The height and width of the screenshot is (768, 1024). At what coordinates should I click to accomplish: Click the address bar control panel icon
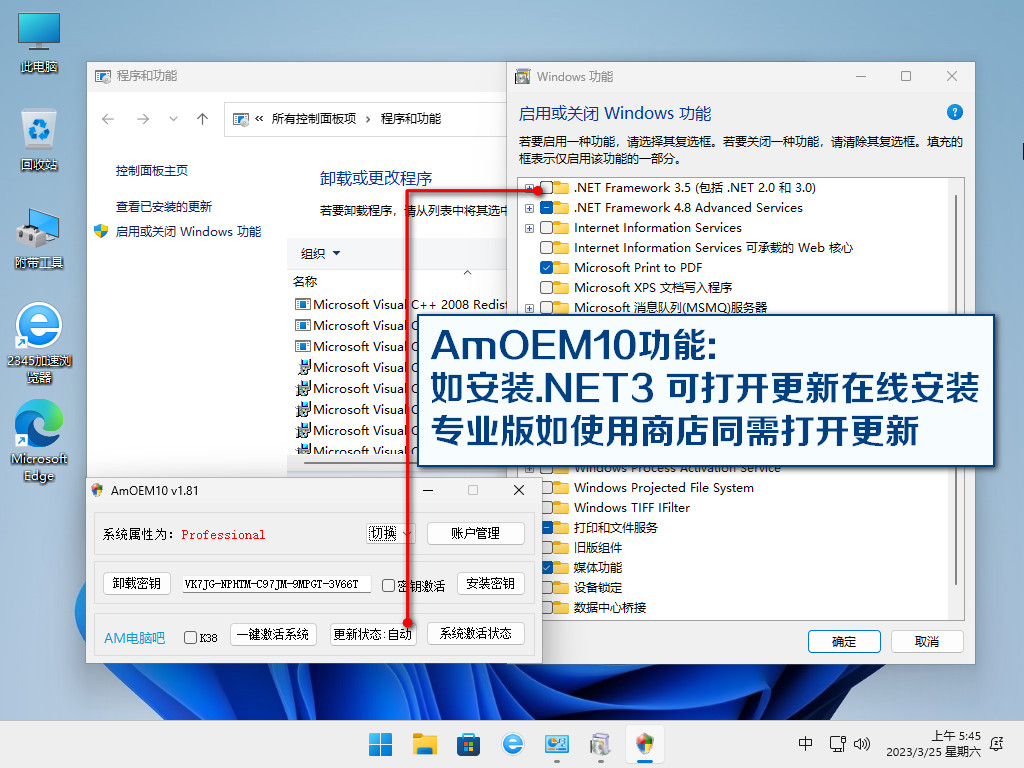[x=241, y=119]
